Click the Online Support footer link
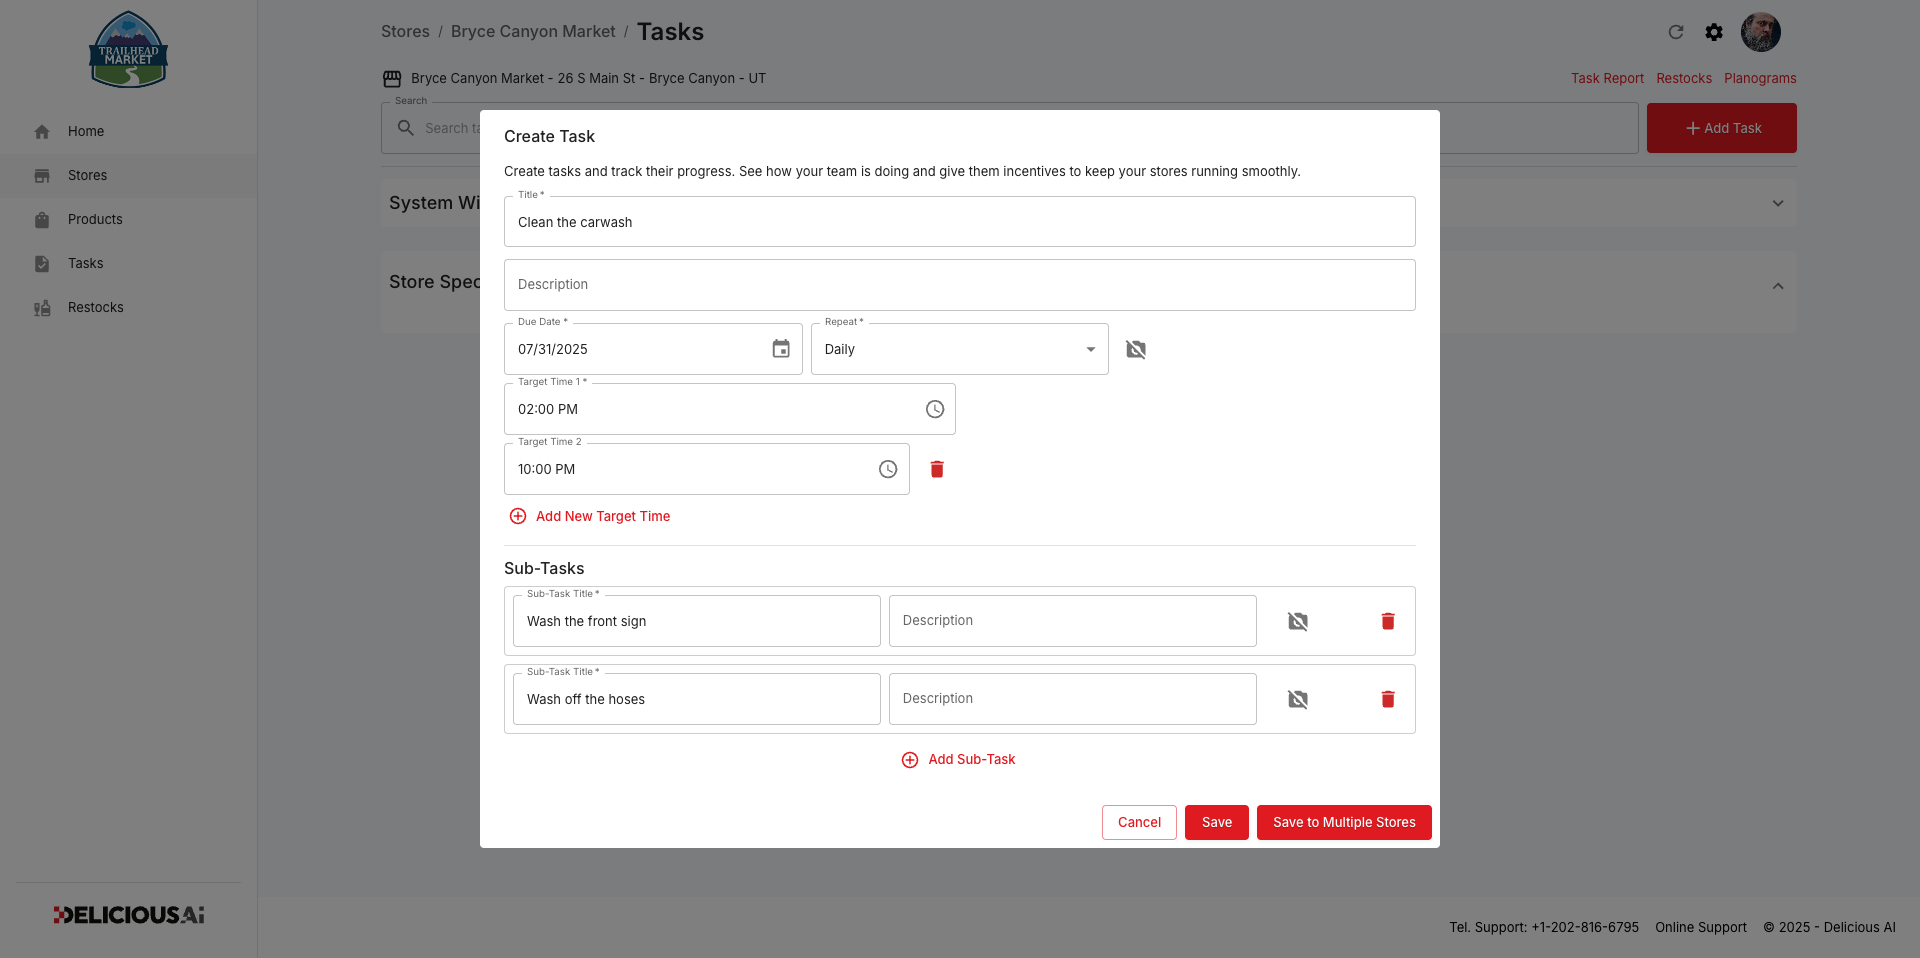This screenshot has height=958, width=1920. point(1701,927)
